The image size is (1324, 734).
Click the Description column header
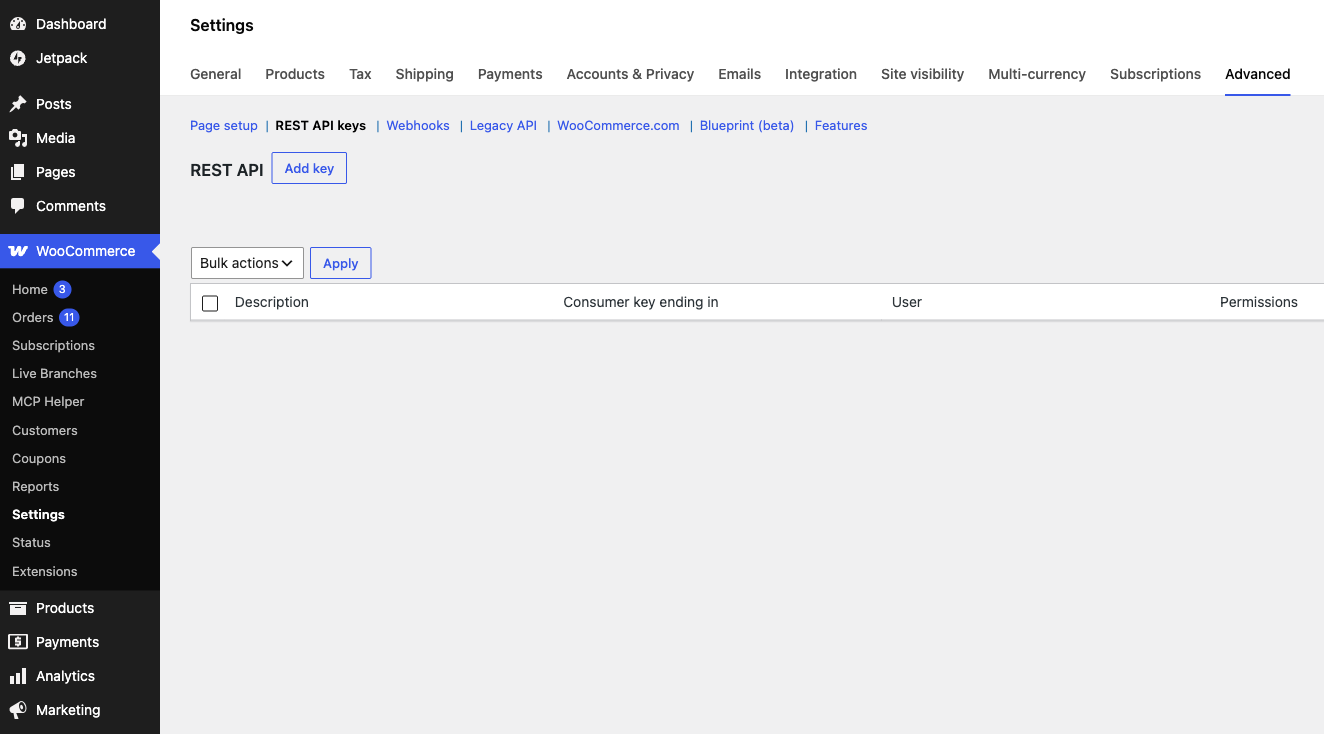pyautogui.click(x=272, y=302)
